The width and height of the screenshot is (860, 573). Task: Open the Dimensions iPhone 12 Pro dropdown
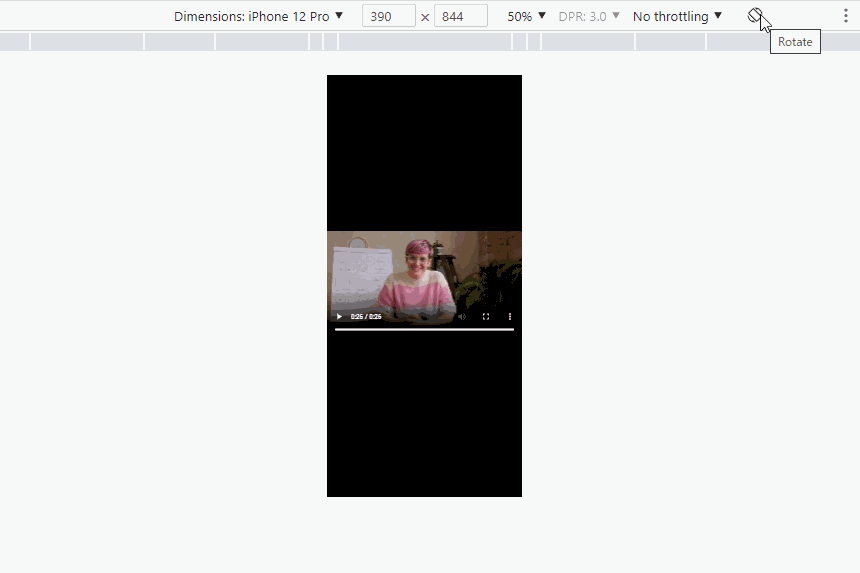coord(258,16)
